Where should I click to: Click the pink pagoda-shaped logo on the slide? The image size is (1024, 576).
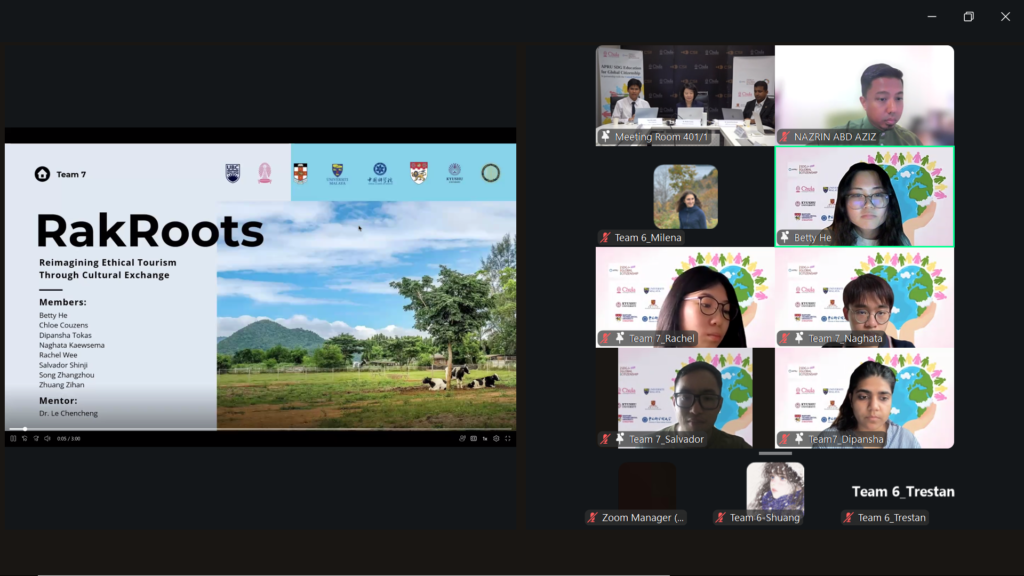tap(264, 173)
